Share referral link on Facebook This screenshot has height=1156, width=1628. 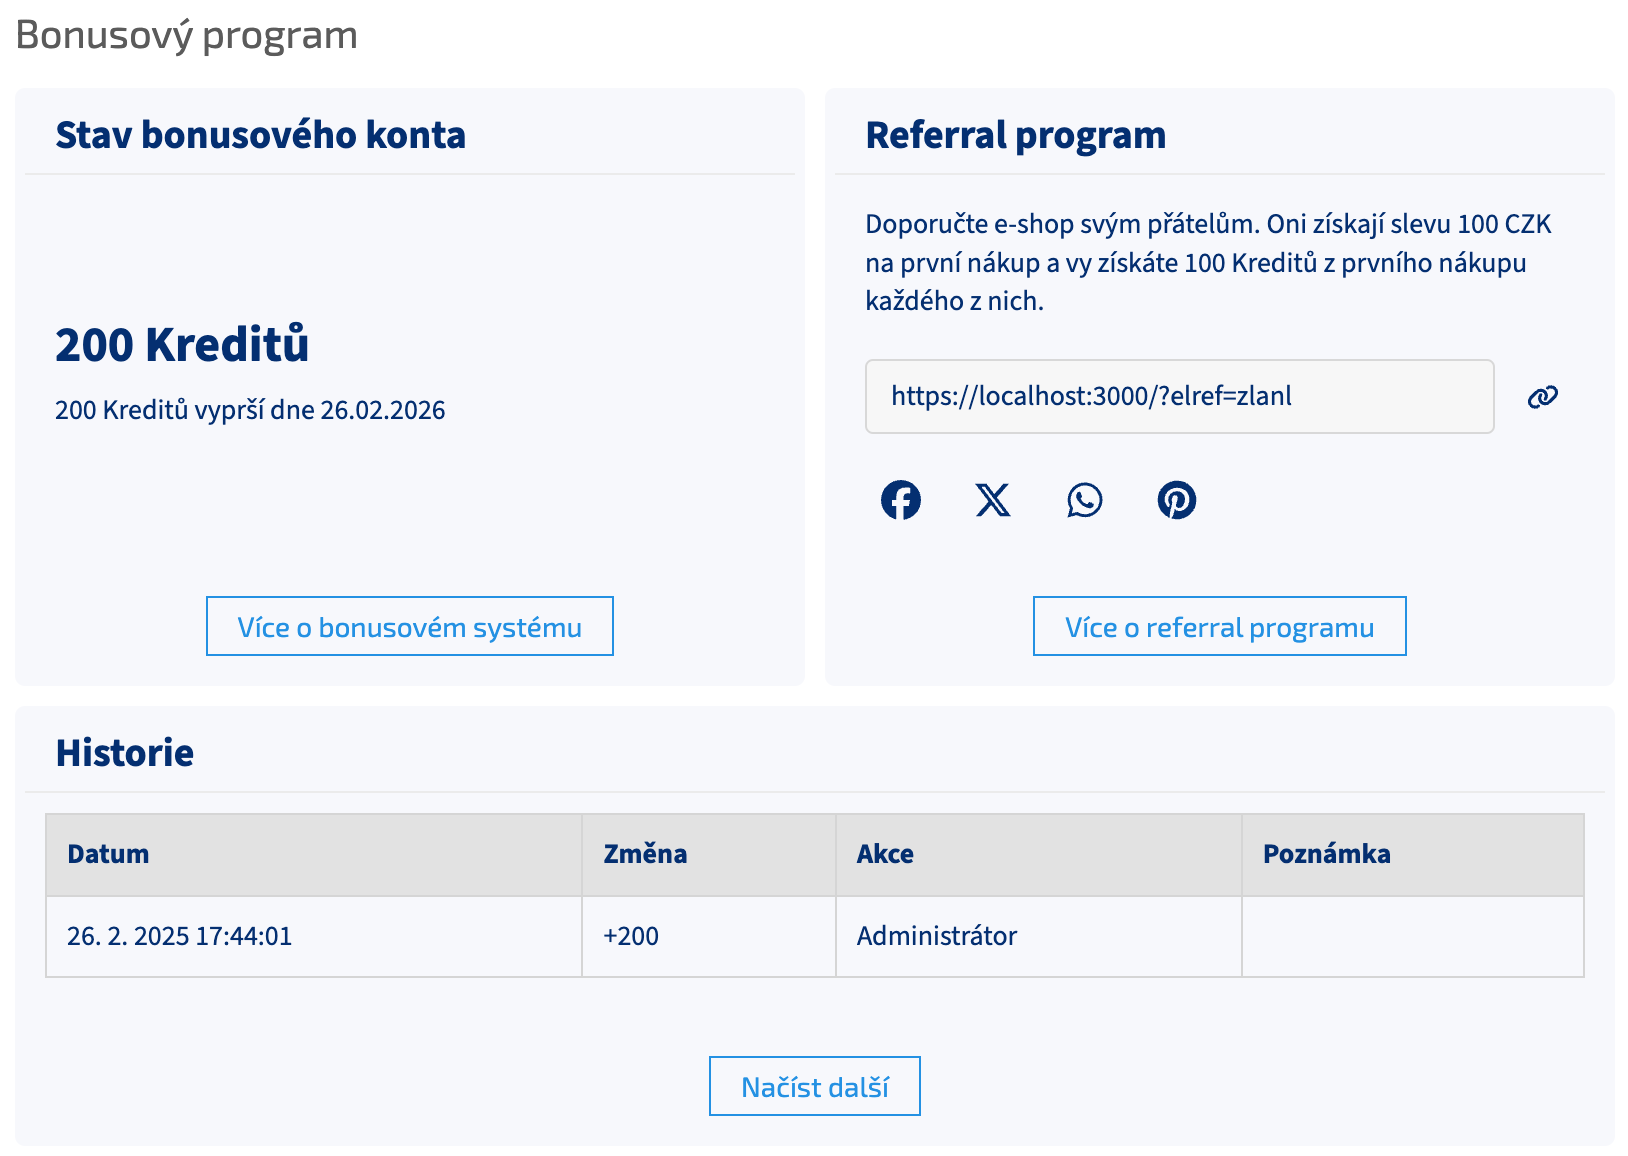900,500
